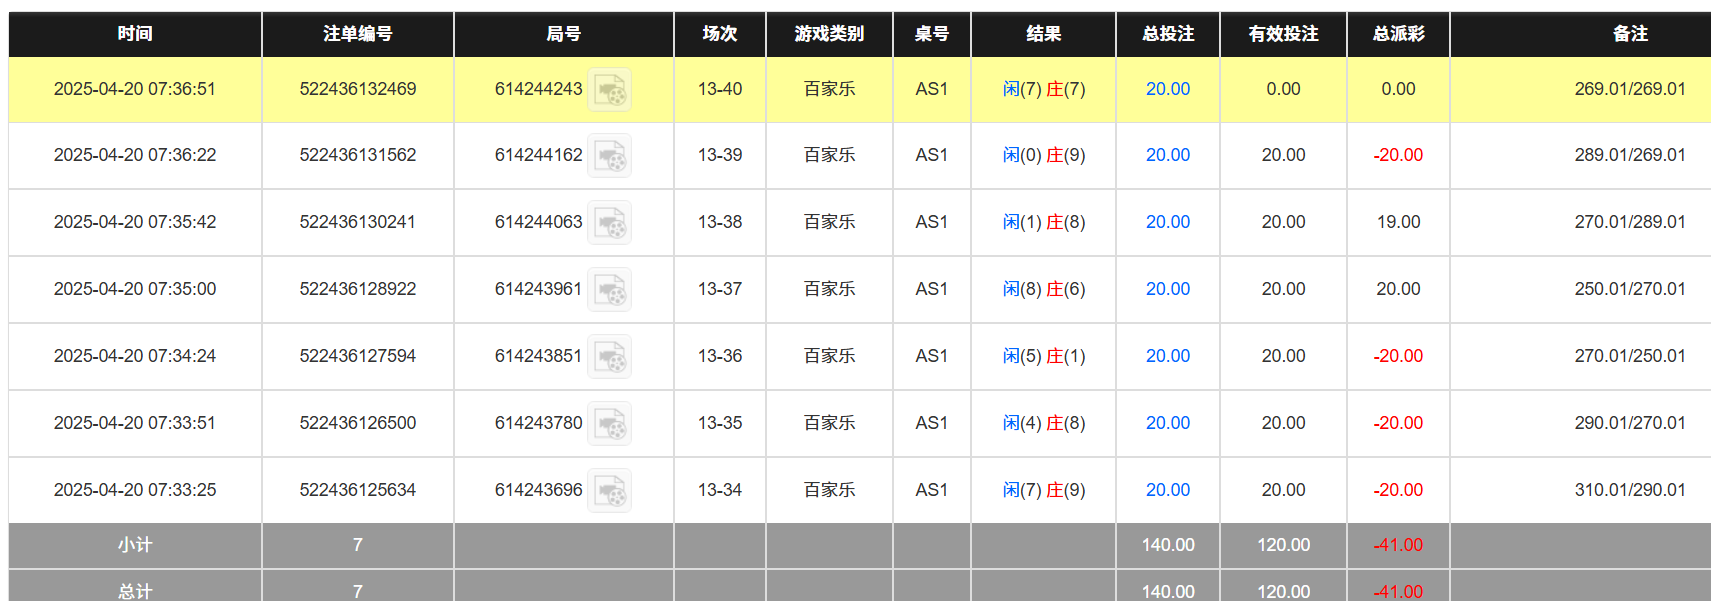Viewport: 1711px width, 601px height.
Task: Select bet number 522436125634
Action: [x=357, y=490]
